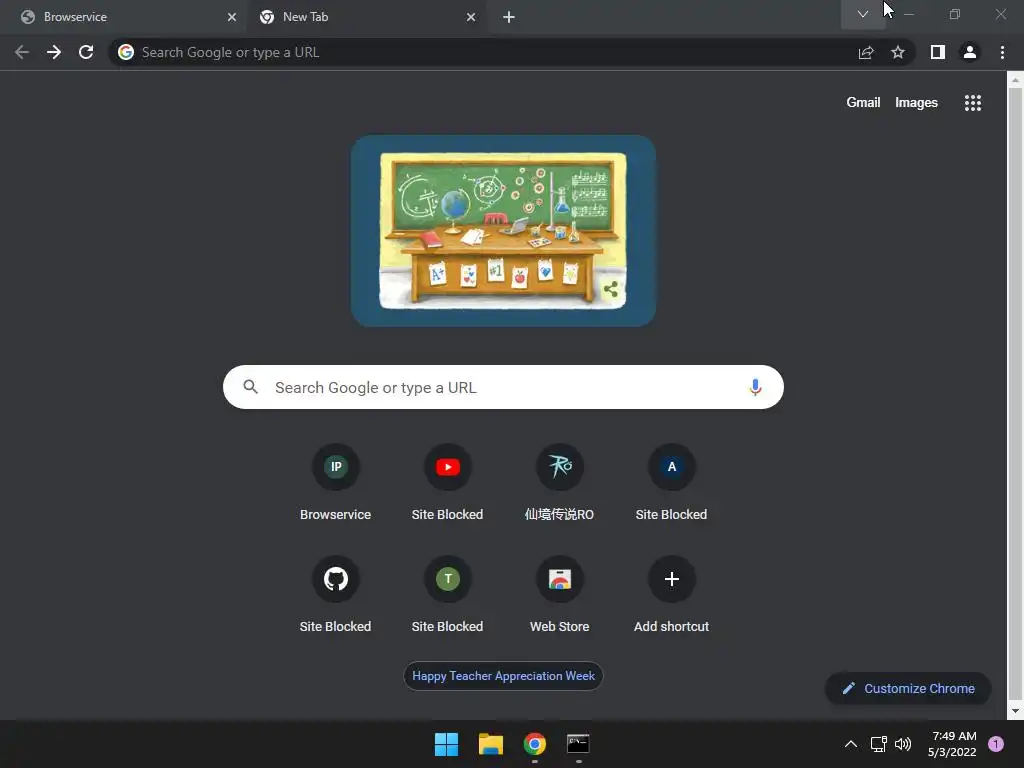
Task: Switch to the Browservice tab
Action: pos(123,17)
